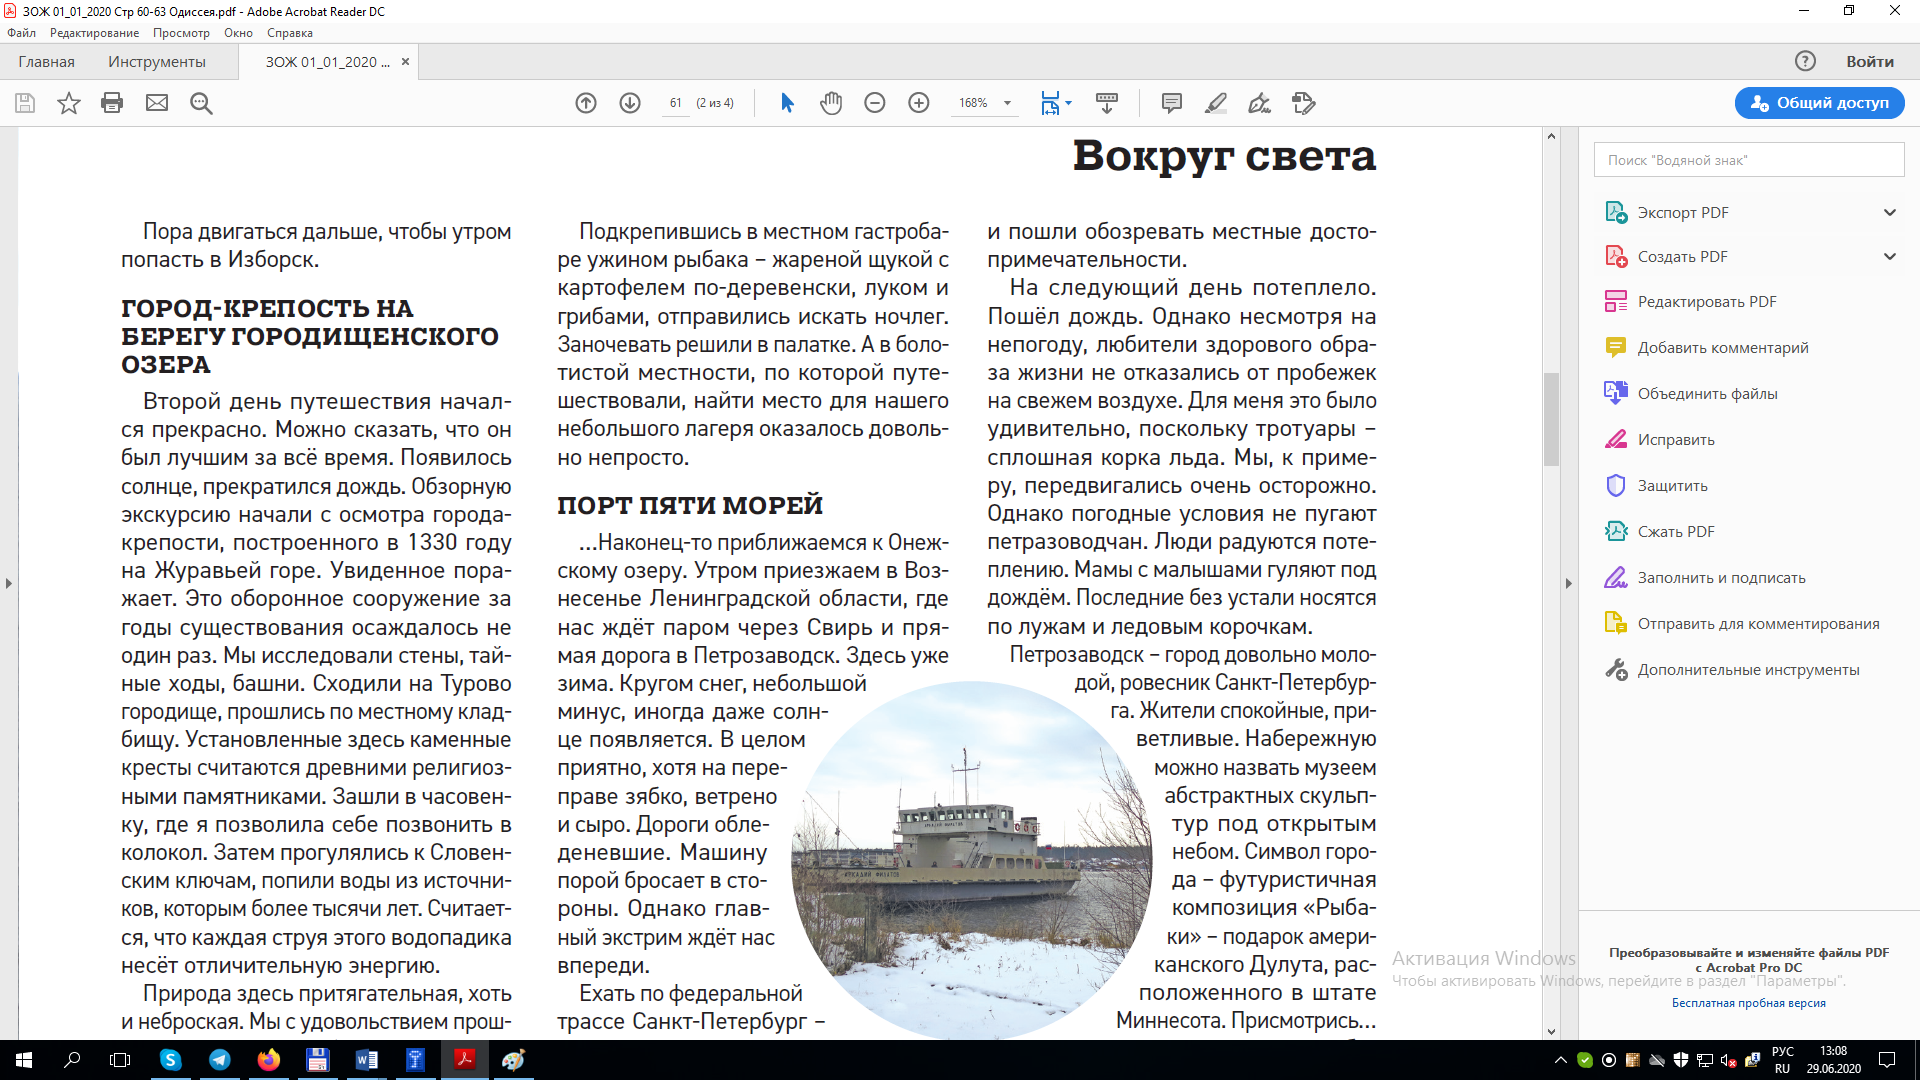Print the current PDF document

pos(112,102)
